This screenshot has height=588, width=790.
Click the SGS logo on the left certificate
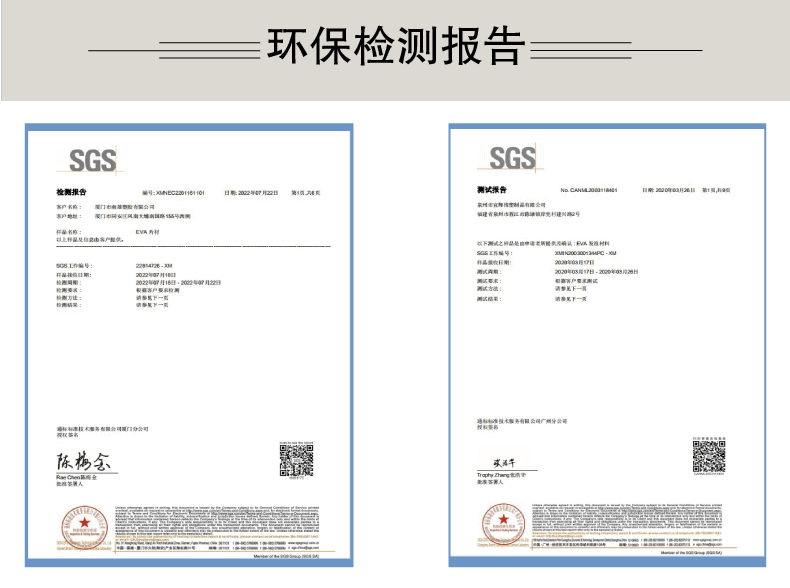tap(92, 161)
